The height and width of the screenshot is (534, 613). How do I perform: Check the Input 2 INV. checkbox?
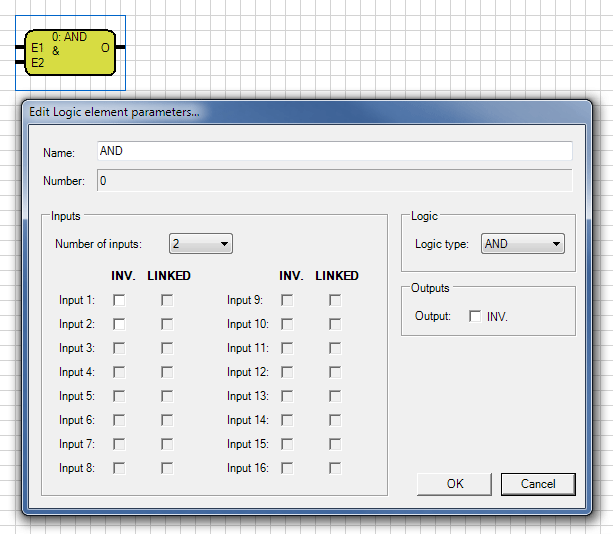click(119, 324)
